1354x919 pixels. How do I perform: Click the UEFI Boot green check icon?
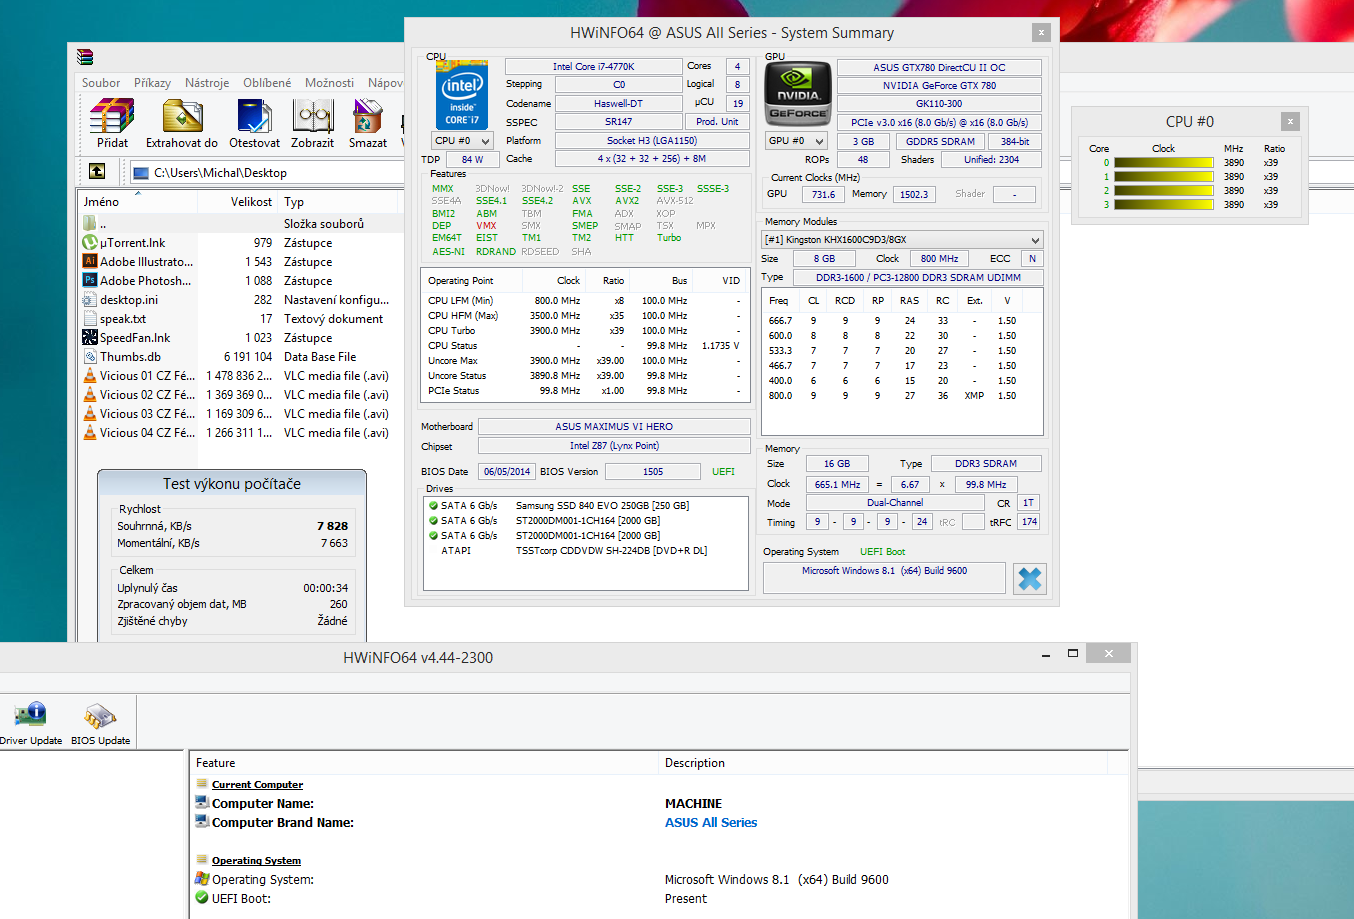[x=202, y=898]
